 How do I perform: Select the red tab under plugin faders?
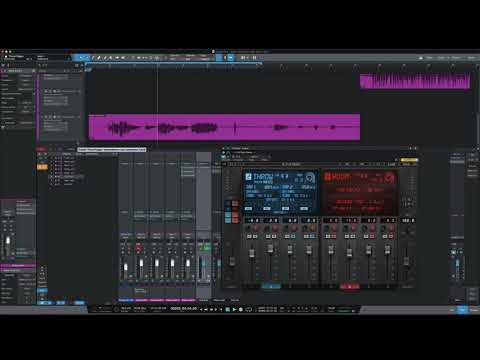click(x=350, y=286)
